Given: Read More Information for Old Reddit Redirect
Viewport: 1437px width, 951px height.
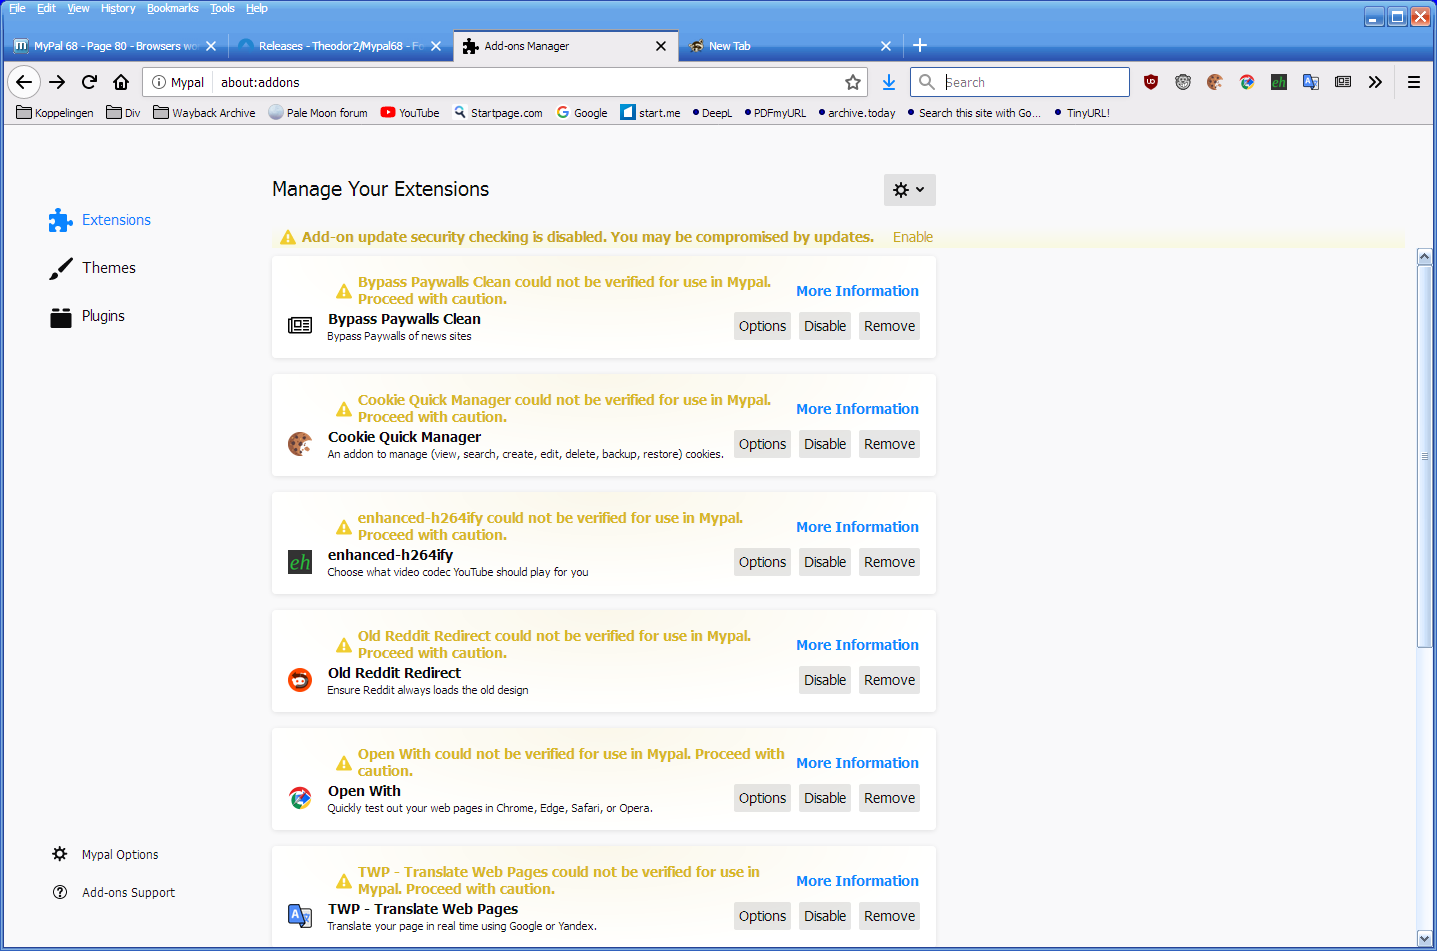Looking at the screenshot, I should 857,645.
